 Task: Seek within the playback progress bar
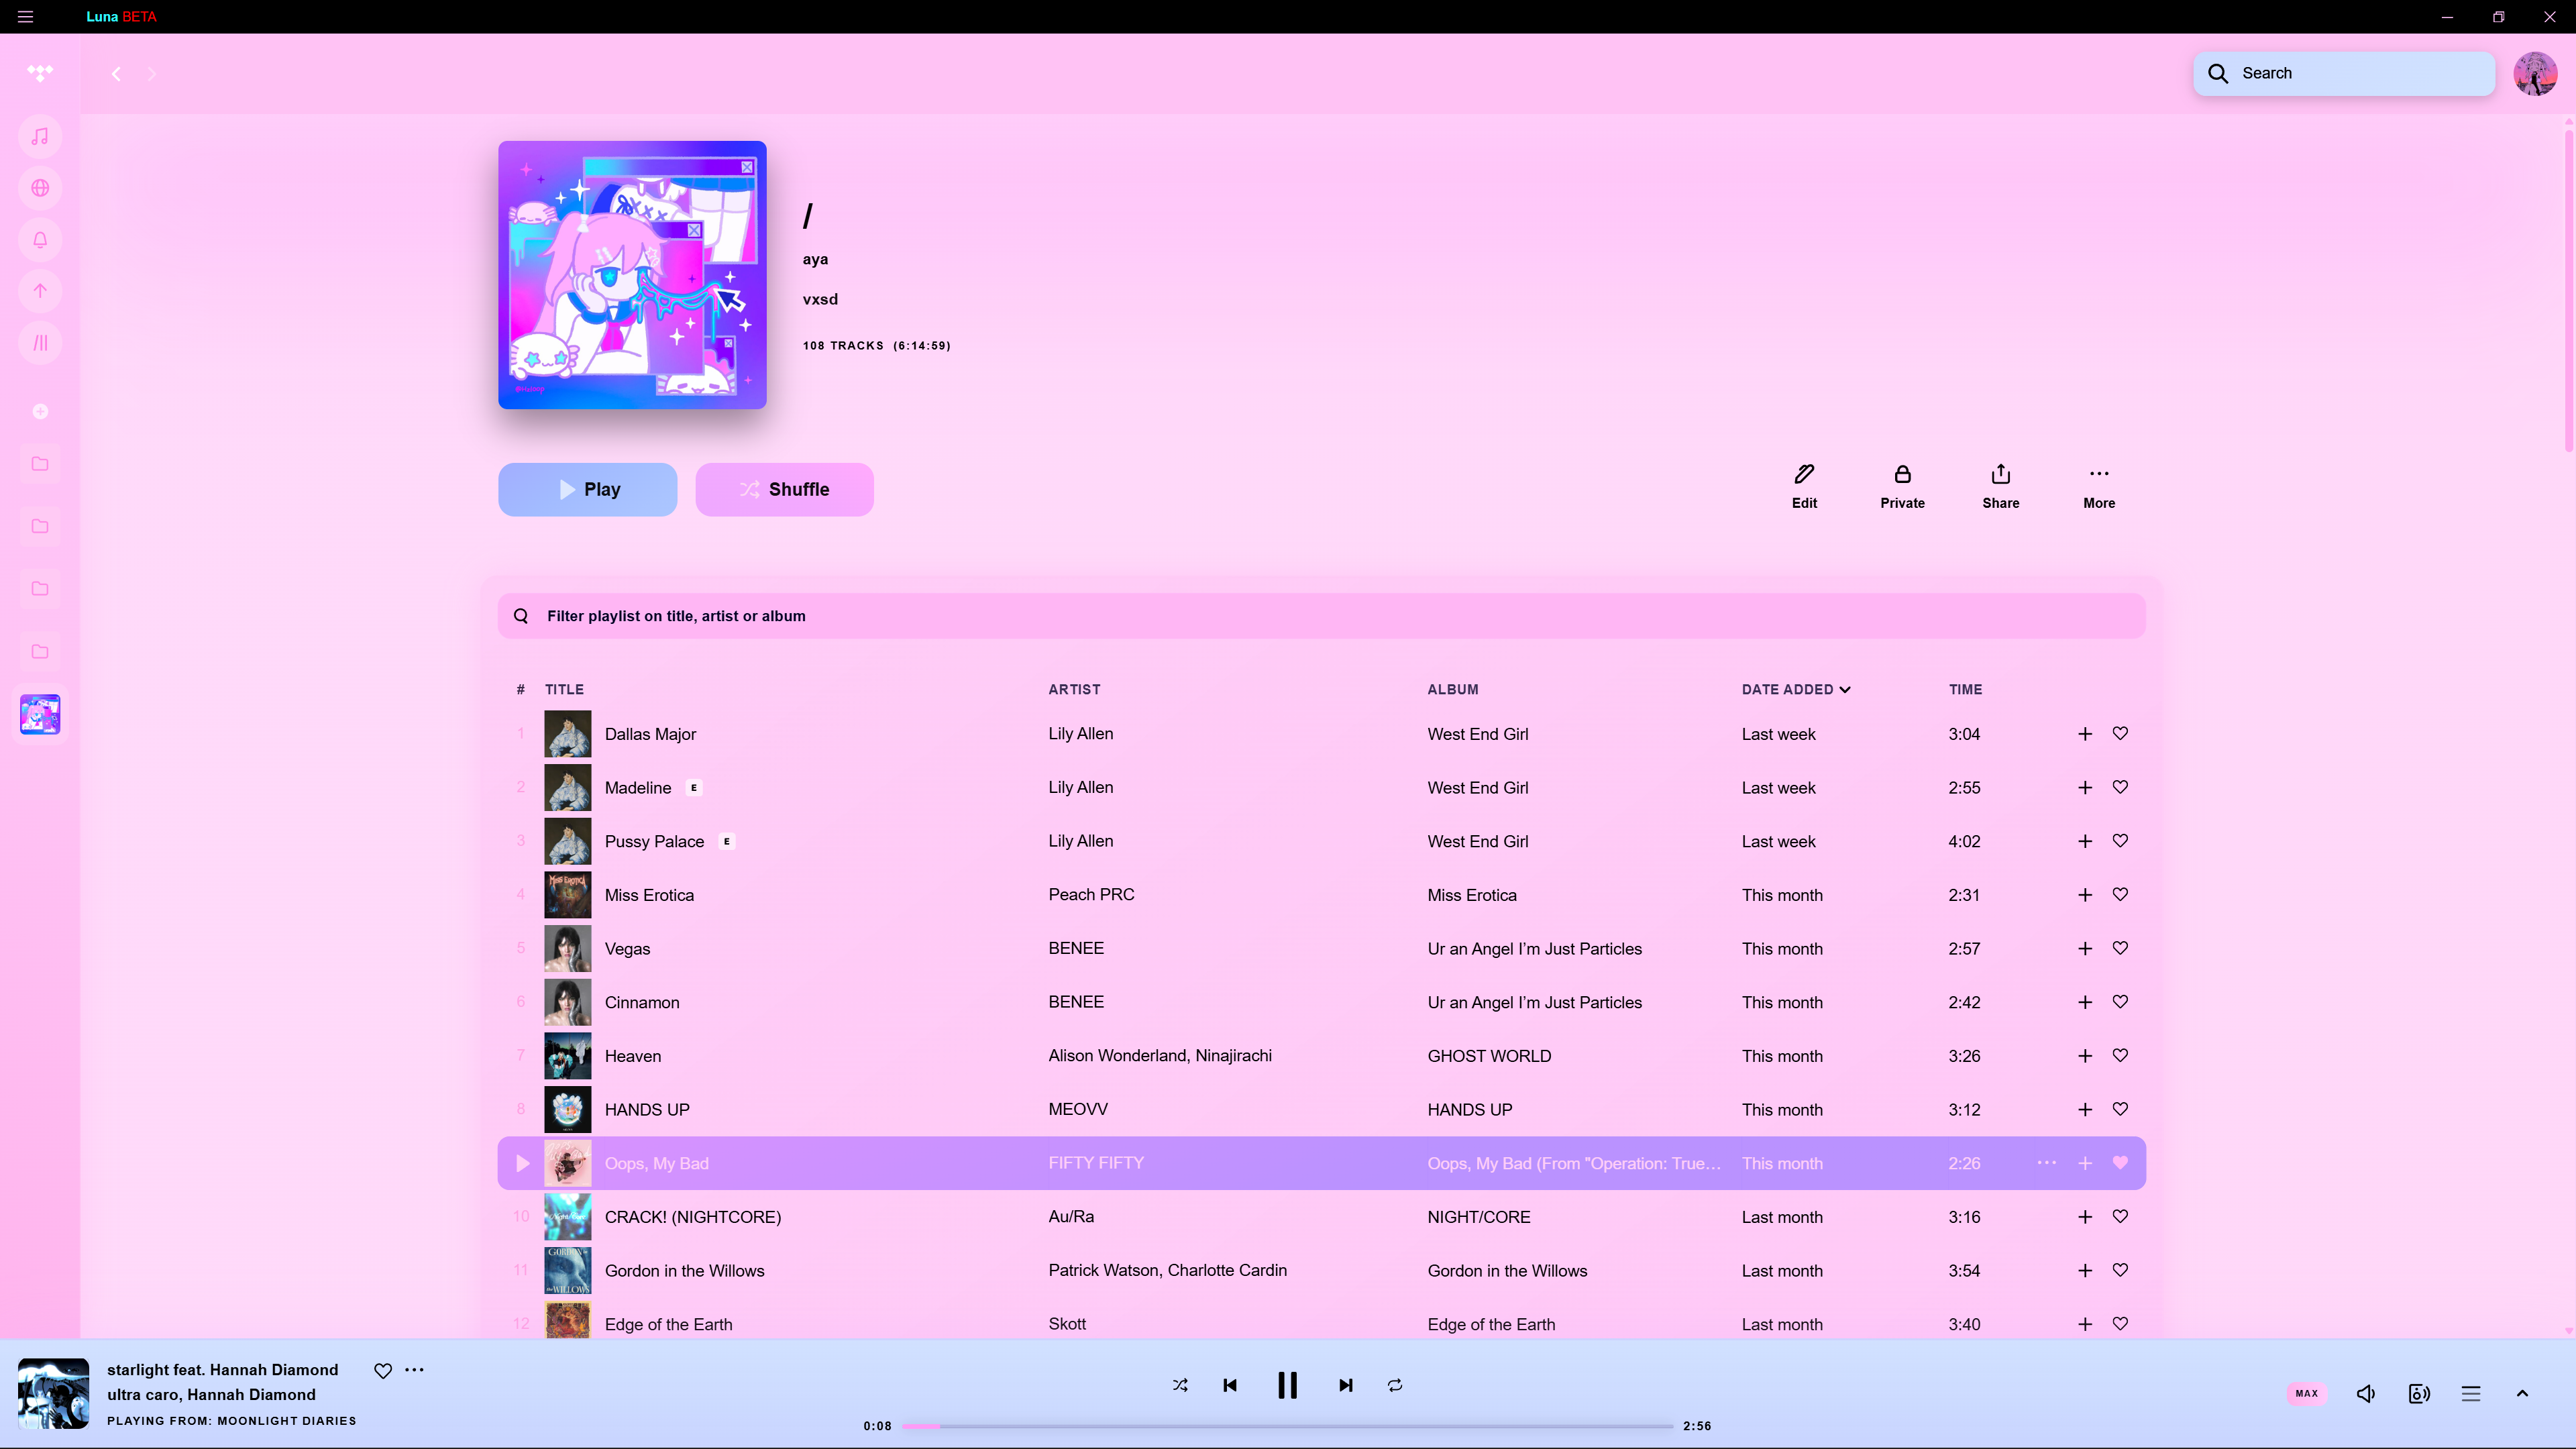[1287, 1426]
